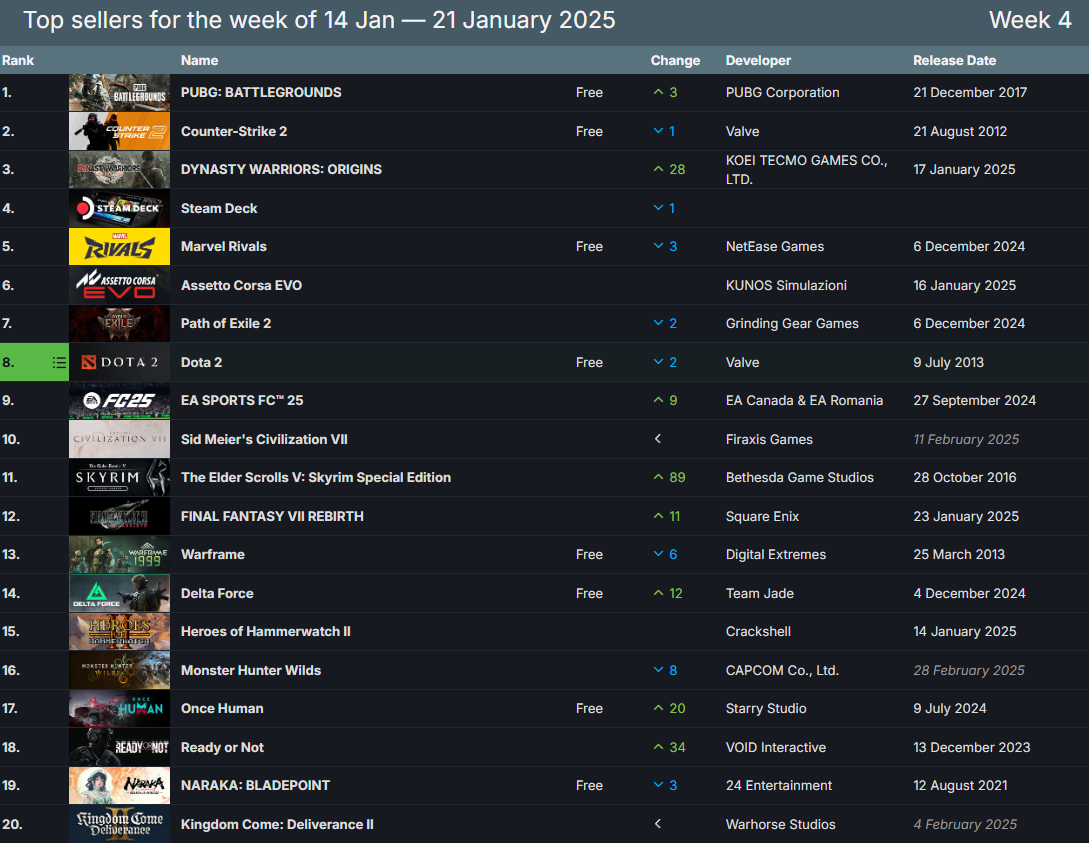
Task: Open the EA SPORTS FC 25 capsule image
Action: (x=119, y=400)
